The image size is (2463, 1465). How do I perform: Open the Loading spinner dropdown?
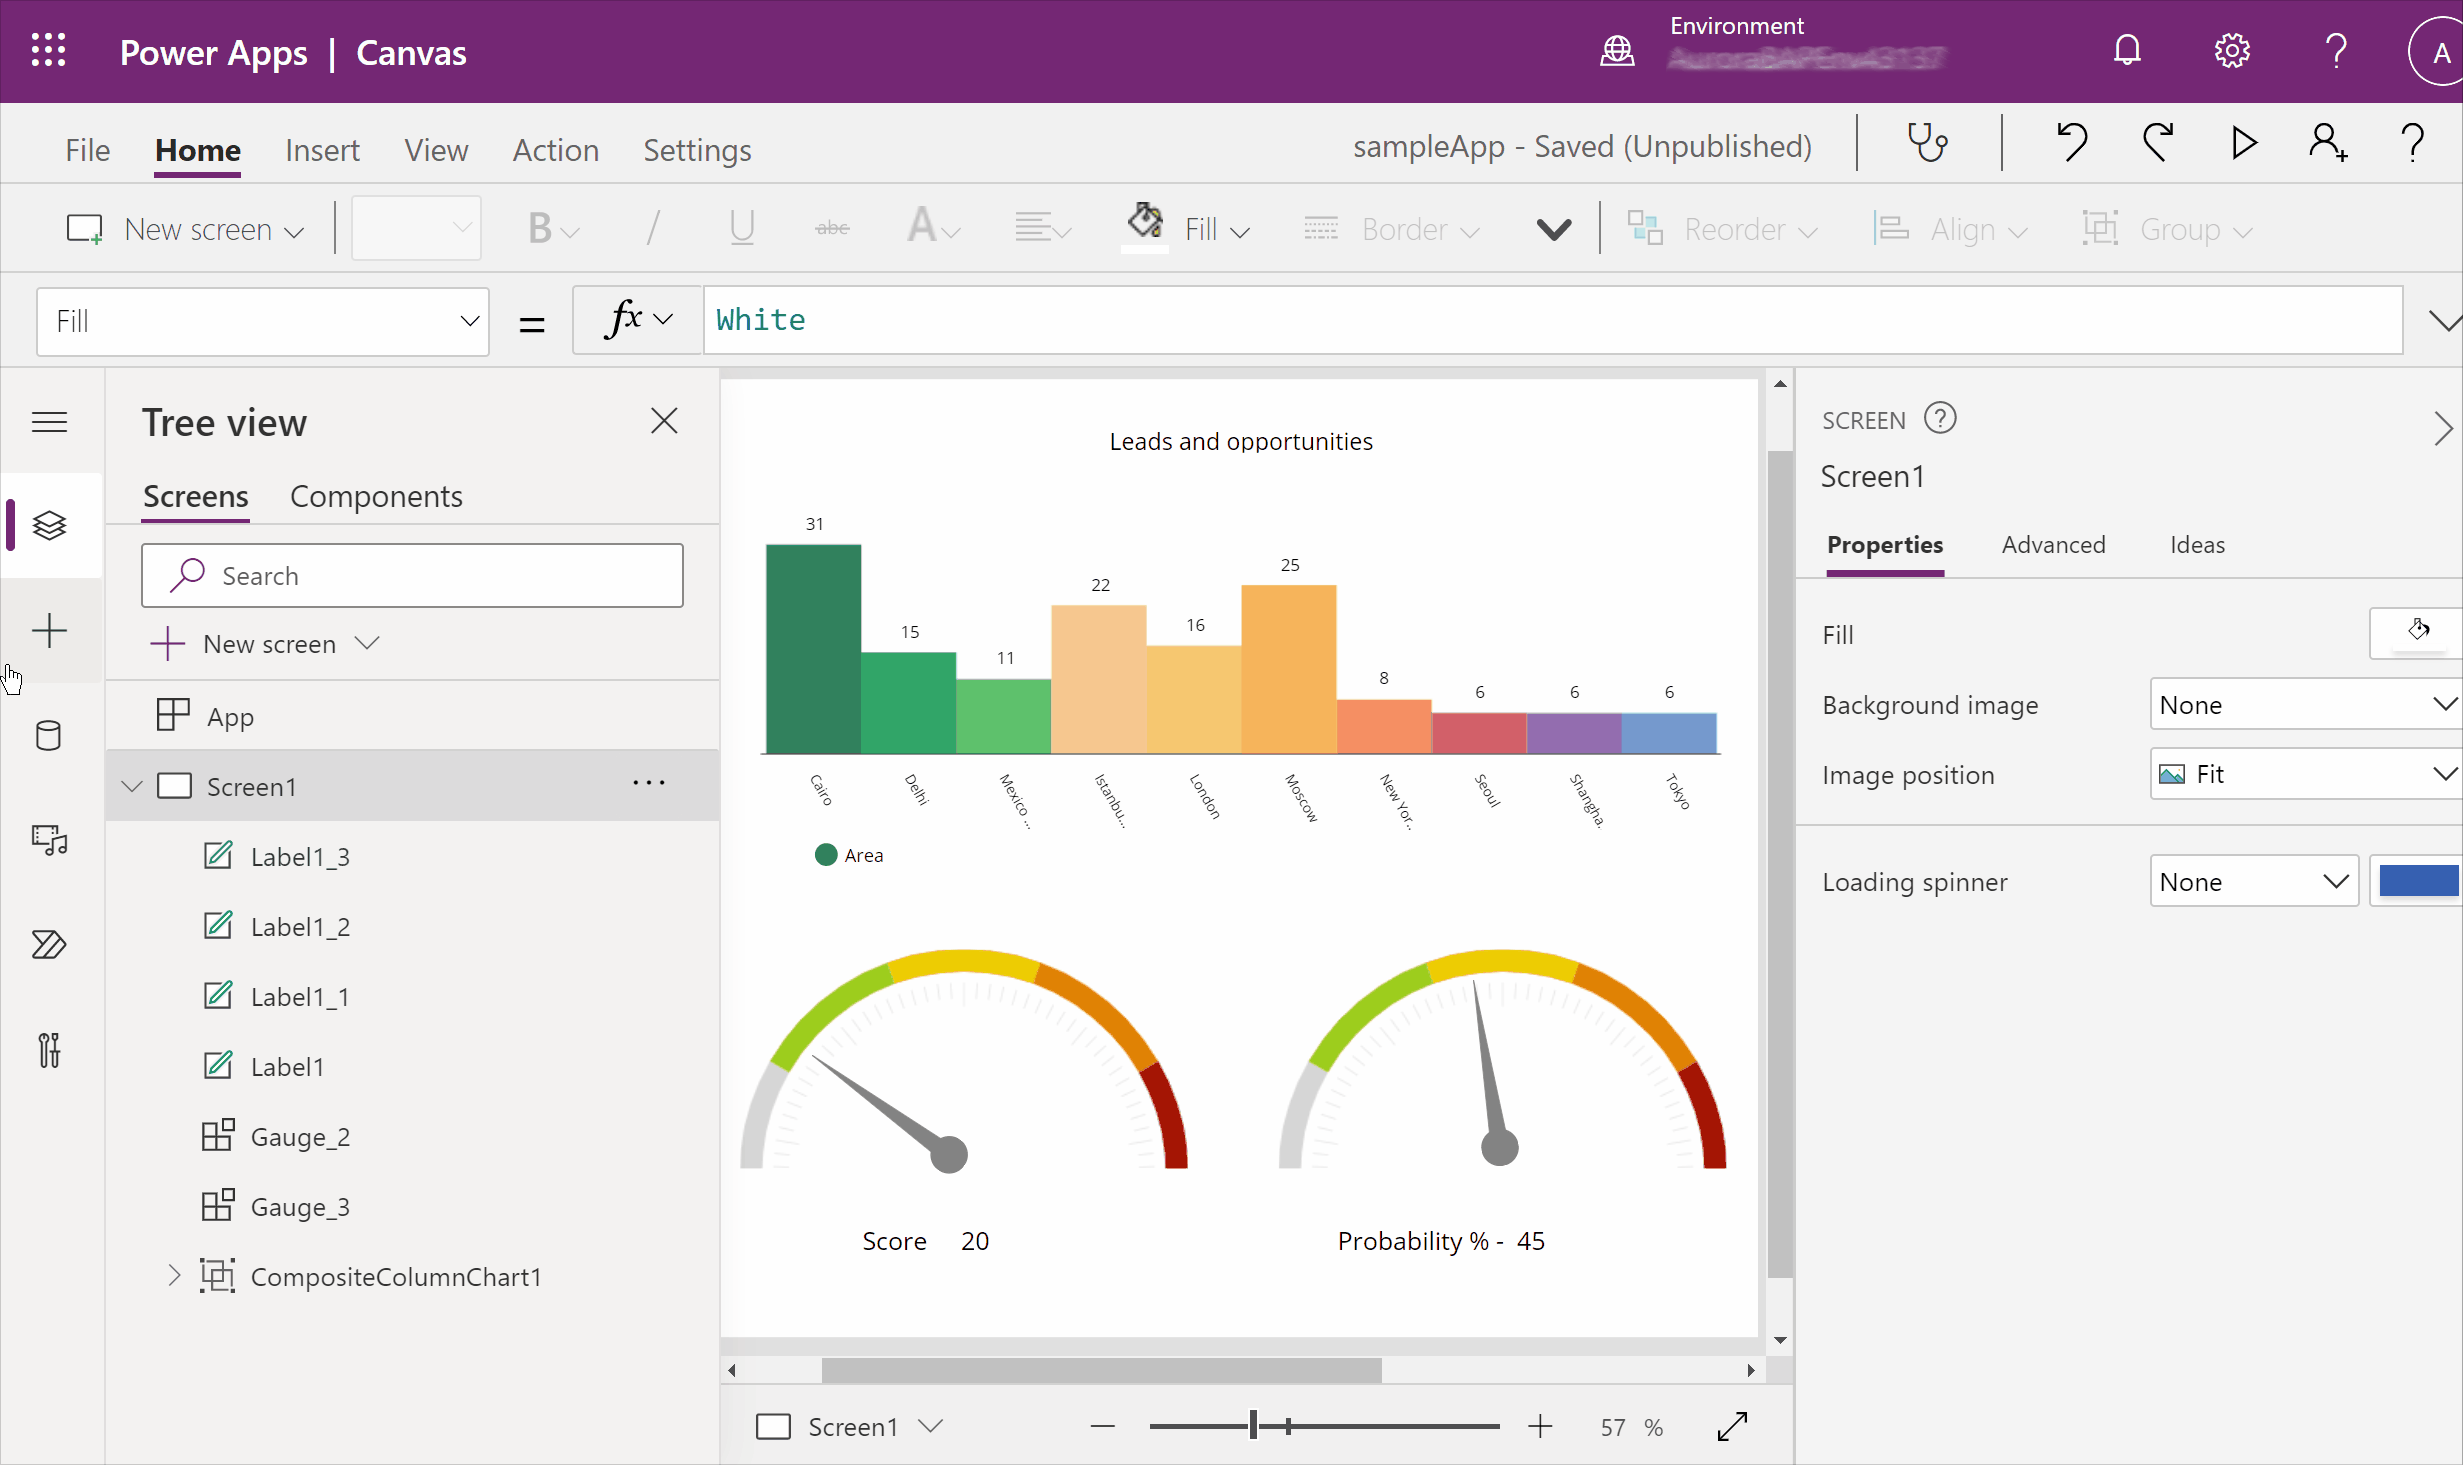coord(2252,881)
